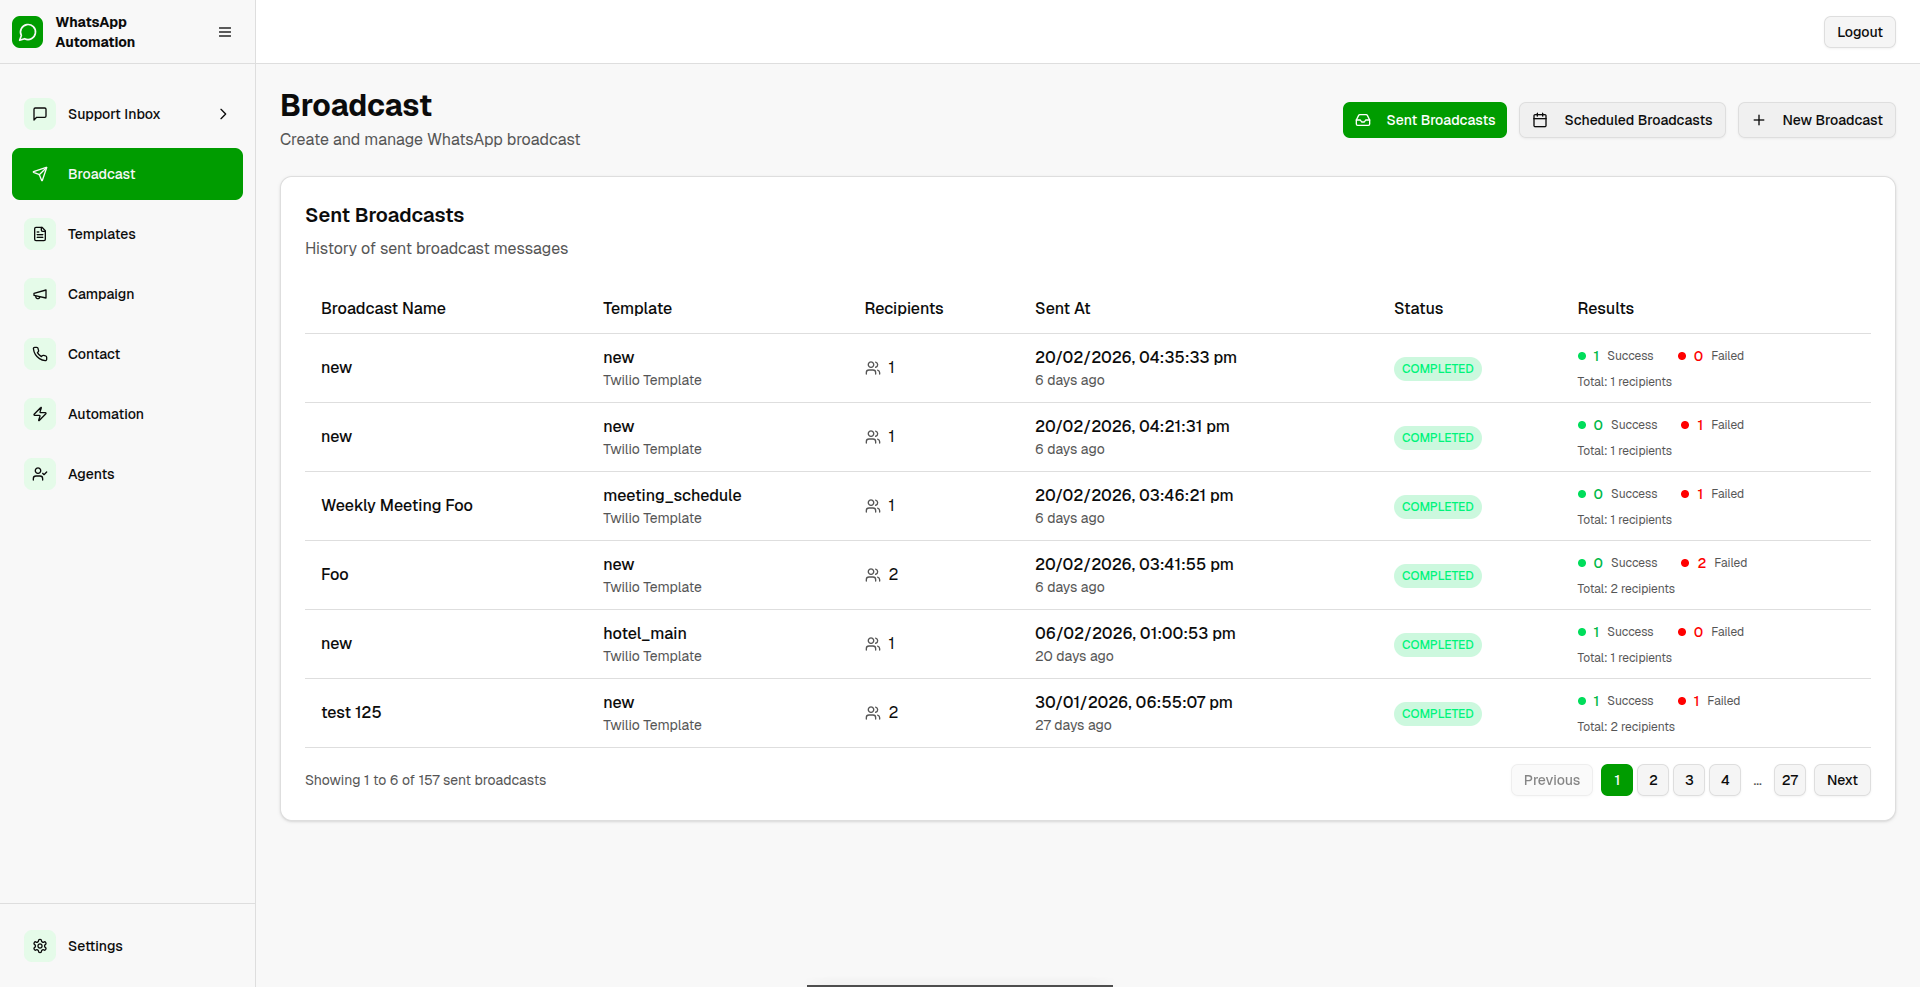Toggle the sidebar with the hamburger menu
Viewport: 1920px width, 987px height.
point(224,31)
